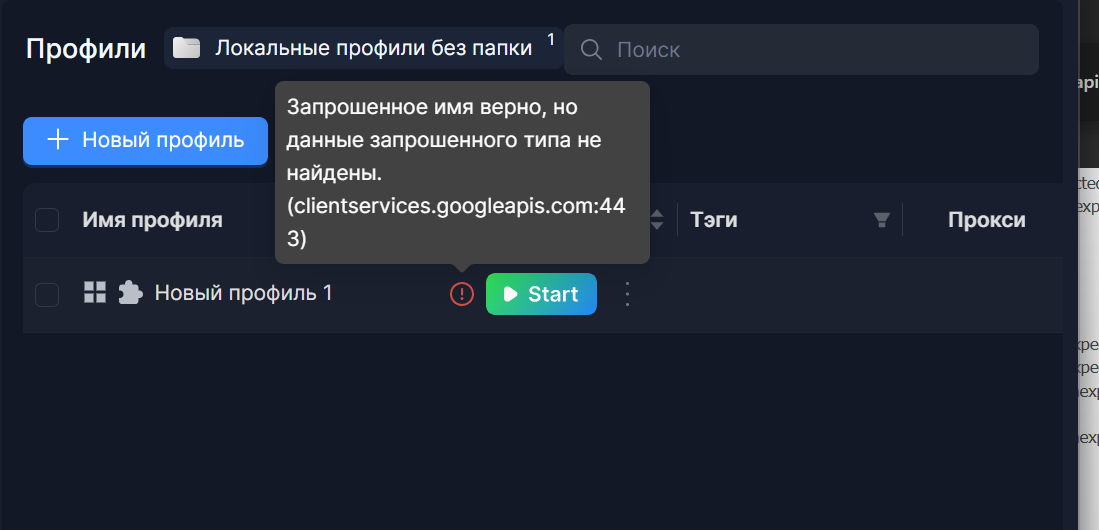The width and height of the screenshot is (1099, 530).
Task: Toggle the select-all checkbox in table header
Action: click(47, 220)
